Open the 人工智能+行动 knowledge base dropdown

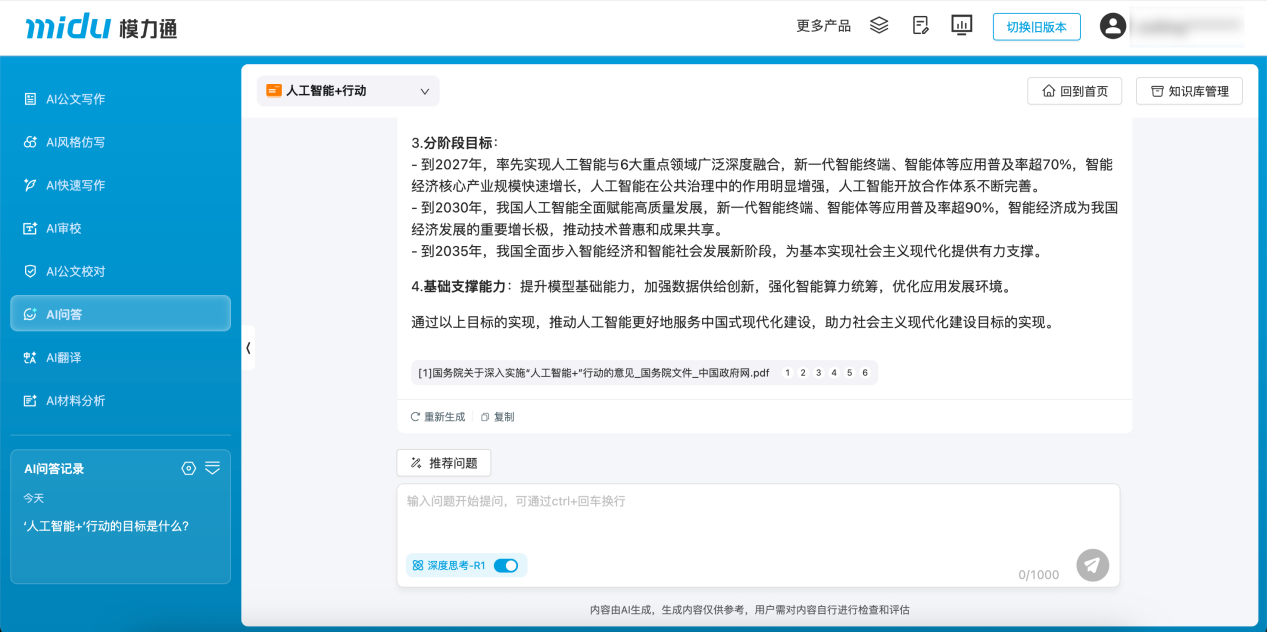pyautogui.click(x=348, y=90)
